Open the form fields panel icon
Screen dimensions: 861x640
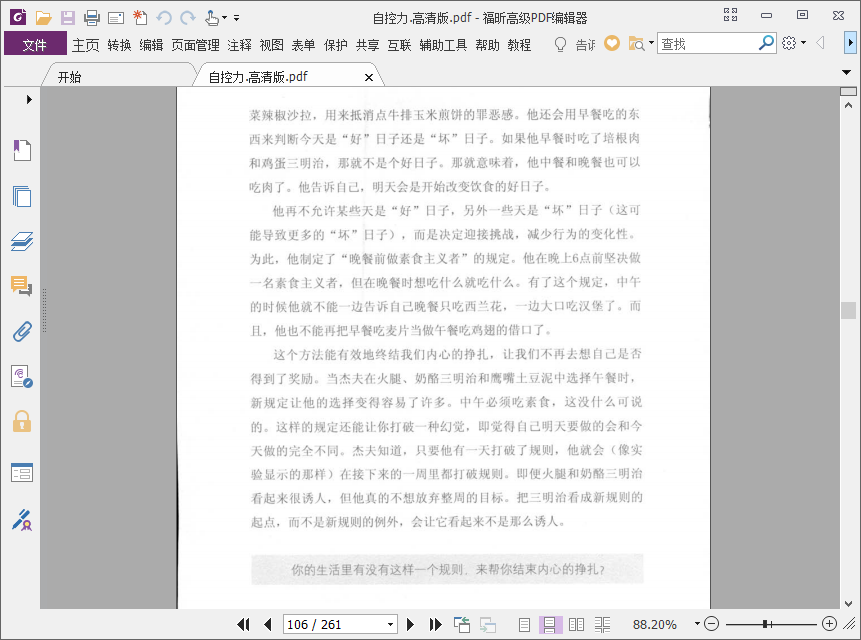click(x=22, y=472)
